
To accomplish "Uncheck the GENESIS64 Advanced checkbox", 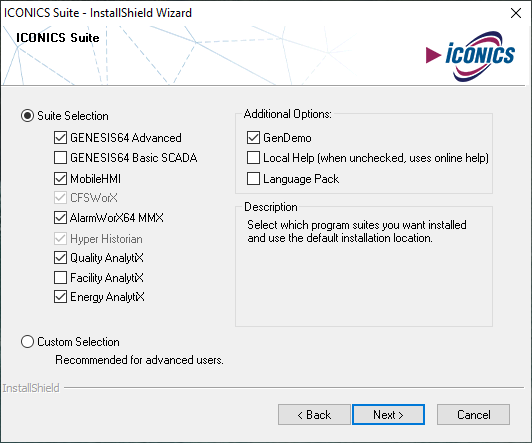I will pos(60,138).
